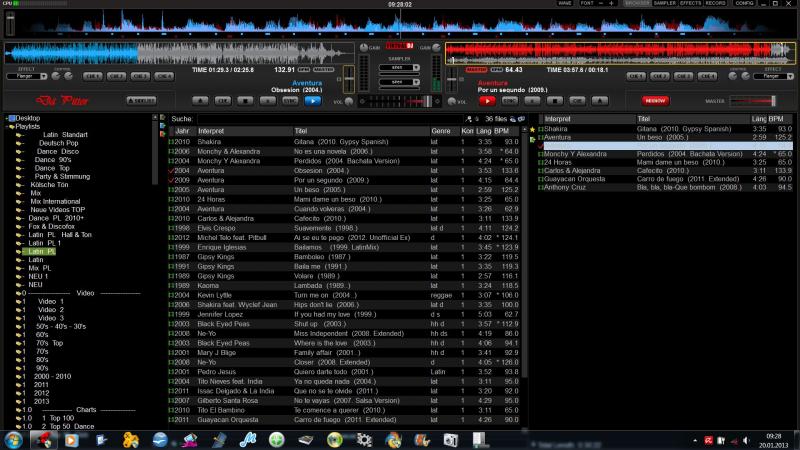This screenshot has width=800, height=450.
Task: Eject the left deck track
Action: tap(201, 101)
